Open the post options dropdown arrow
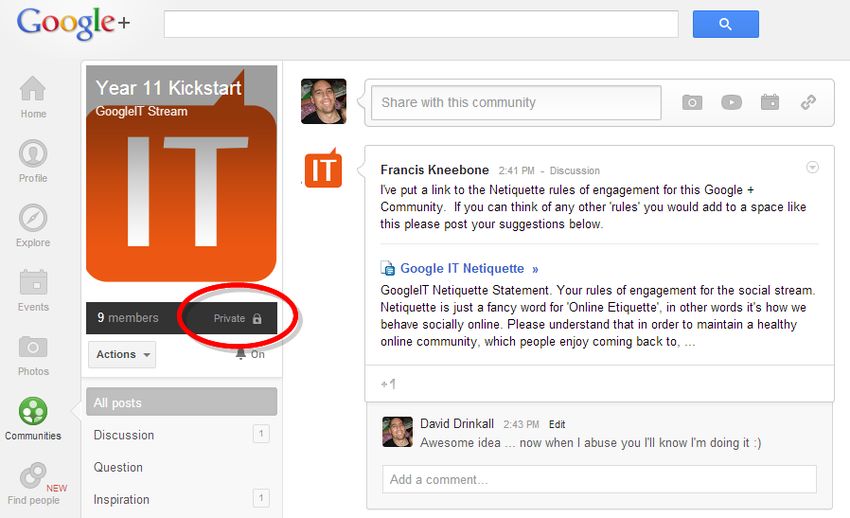This screenshot has width=850, height=518. (812, 167)
